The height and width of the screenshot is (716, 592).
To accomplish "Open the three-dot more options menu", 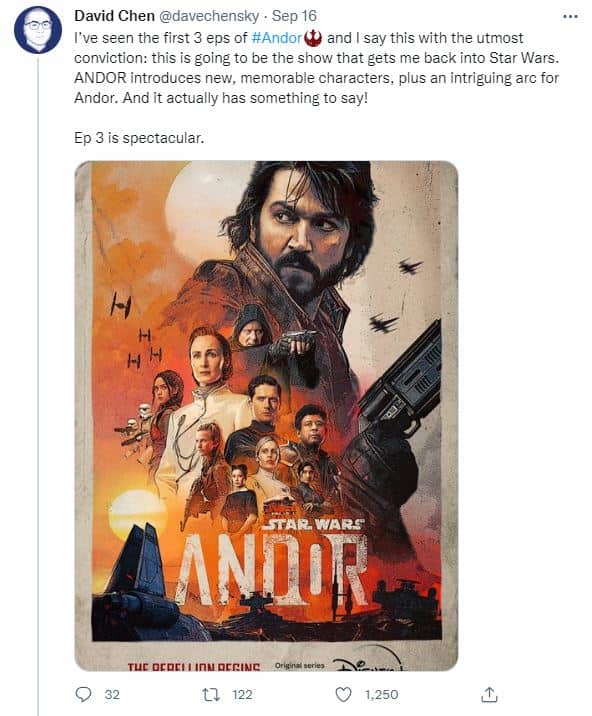I will 570,16.
